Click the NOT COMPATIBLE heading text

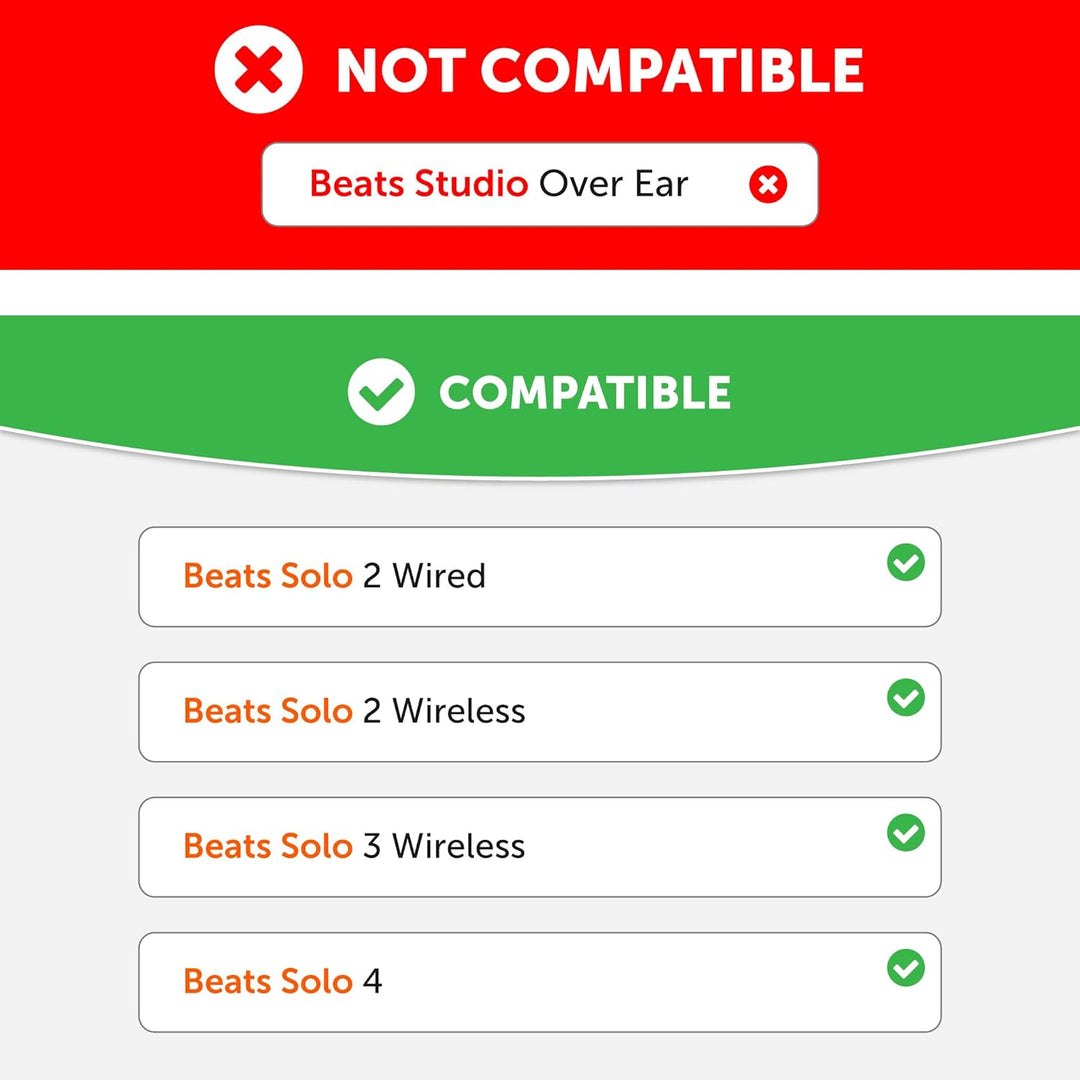click(x=599, y=71)
